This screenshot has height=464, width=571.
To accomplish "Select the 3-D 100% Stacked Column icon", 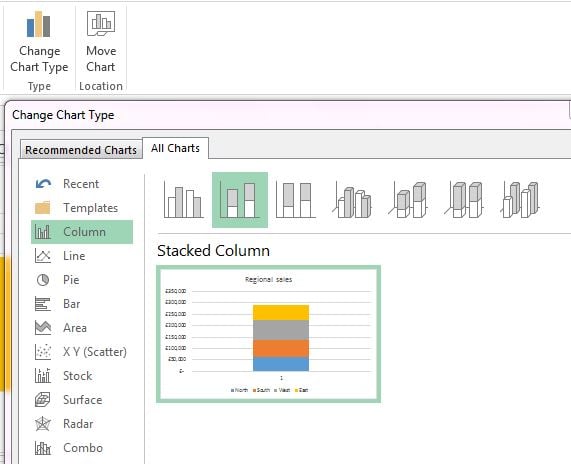I will (464, 200).
